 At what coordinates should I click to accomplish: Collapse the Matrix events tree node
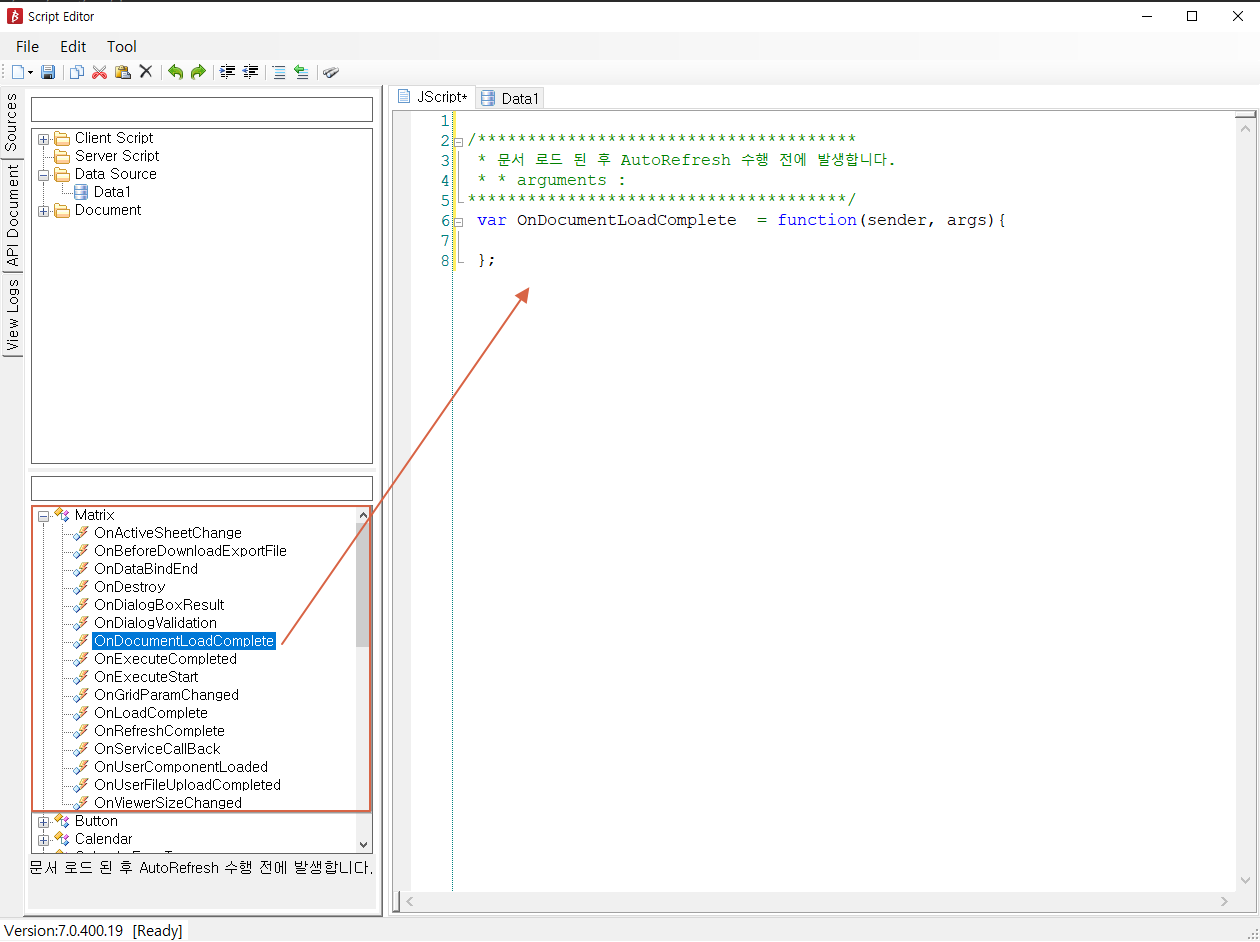(44, 516)
